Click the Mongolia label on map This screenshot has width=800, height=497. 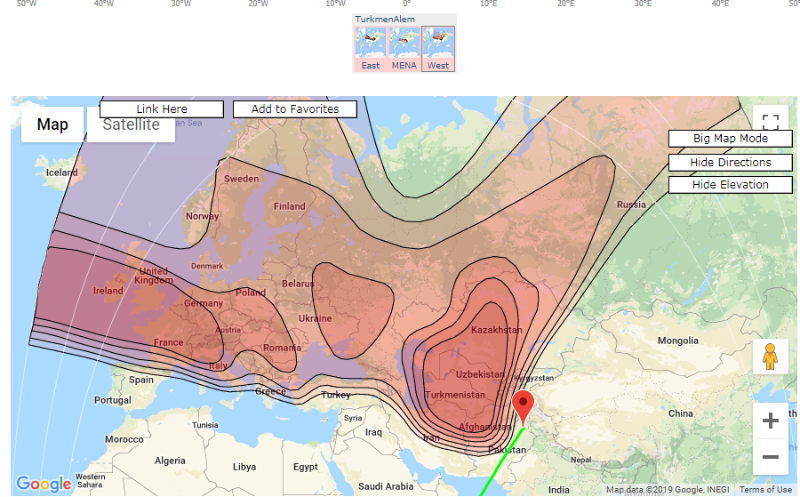[678, 340]
